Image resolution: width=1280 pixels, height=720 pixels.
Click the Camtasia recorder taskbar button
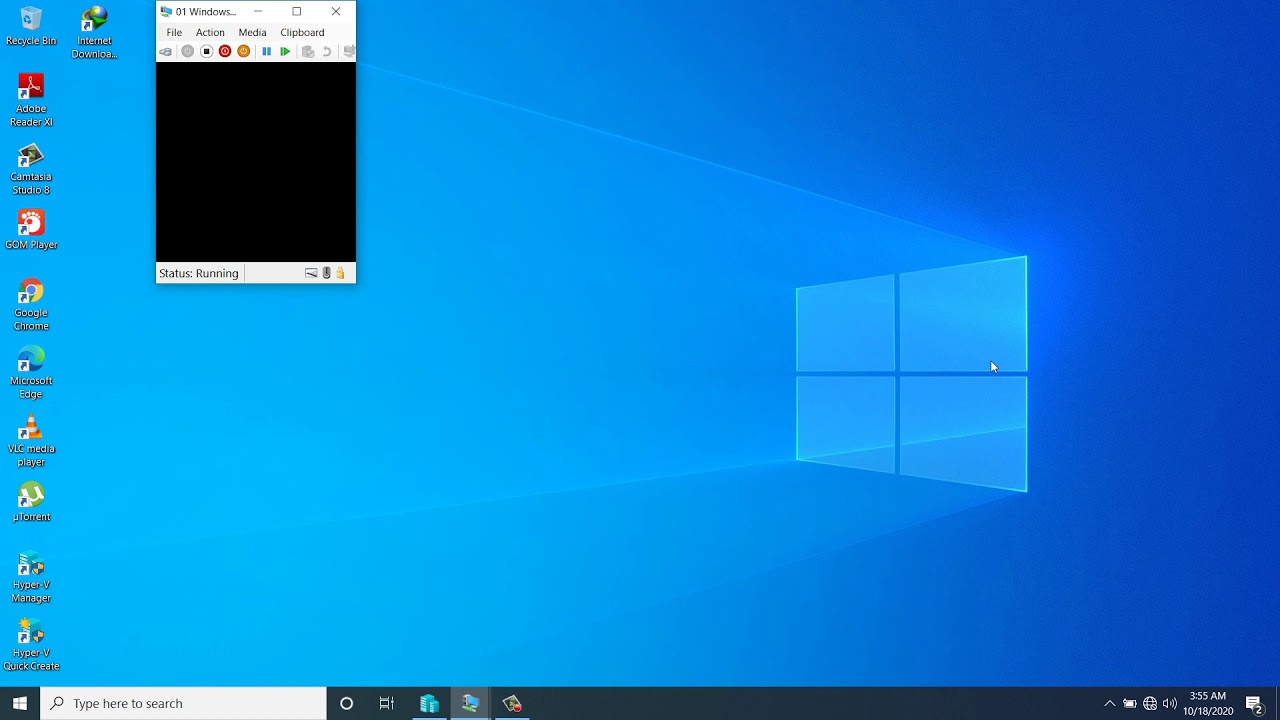512,703
